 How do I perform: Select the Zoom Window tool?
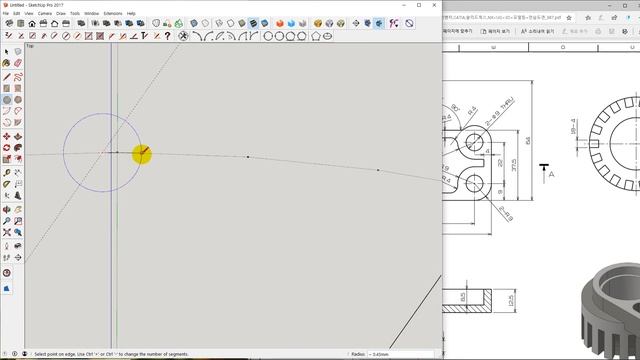point(18,221)
